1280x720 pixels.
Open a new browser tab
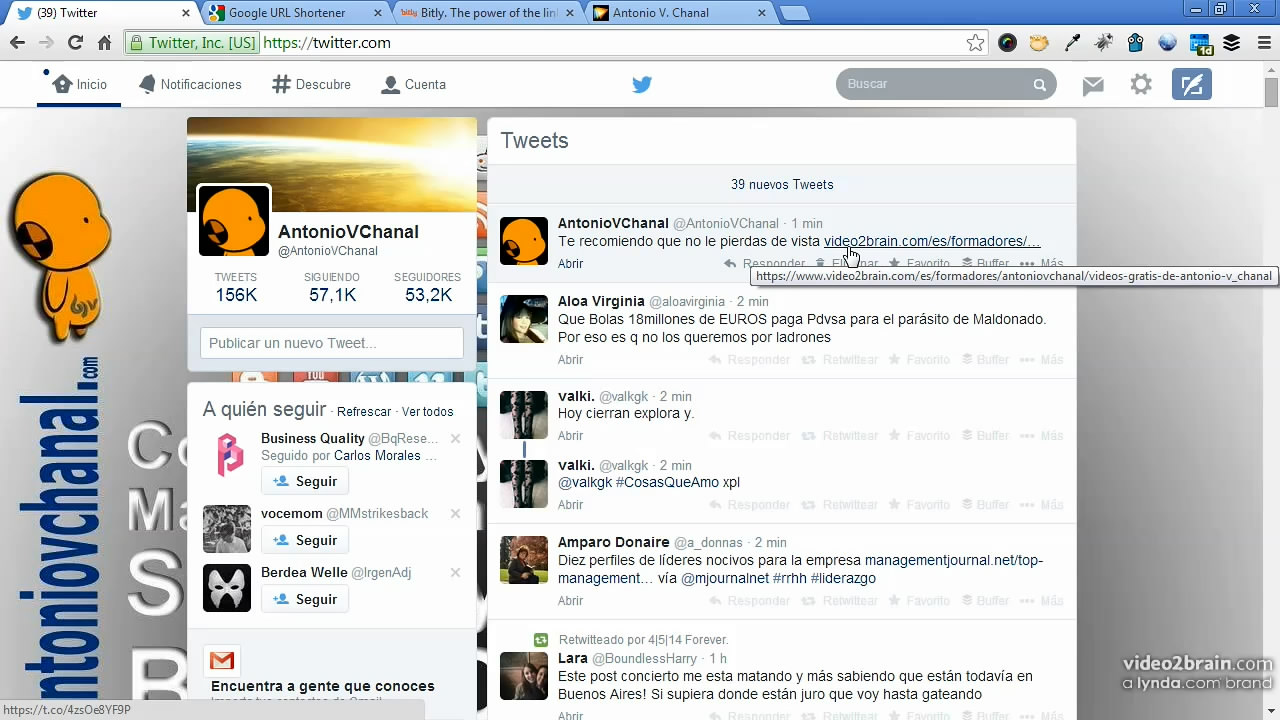794,13
